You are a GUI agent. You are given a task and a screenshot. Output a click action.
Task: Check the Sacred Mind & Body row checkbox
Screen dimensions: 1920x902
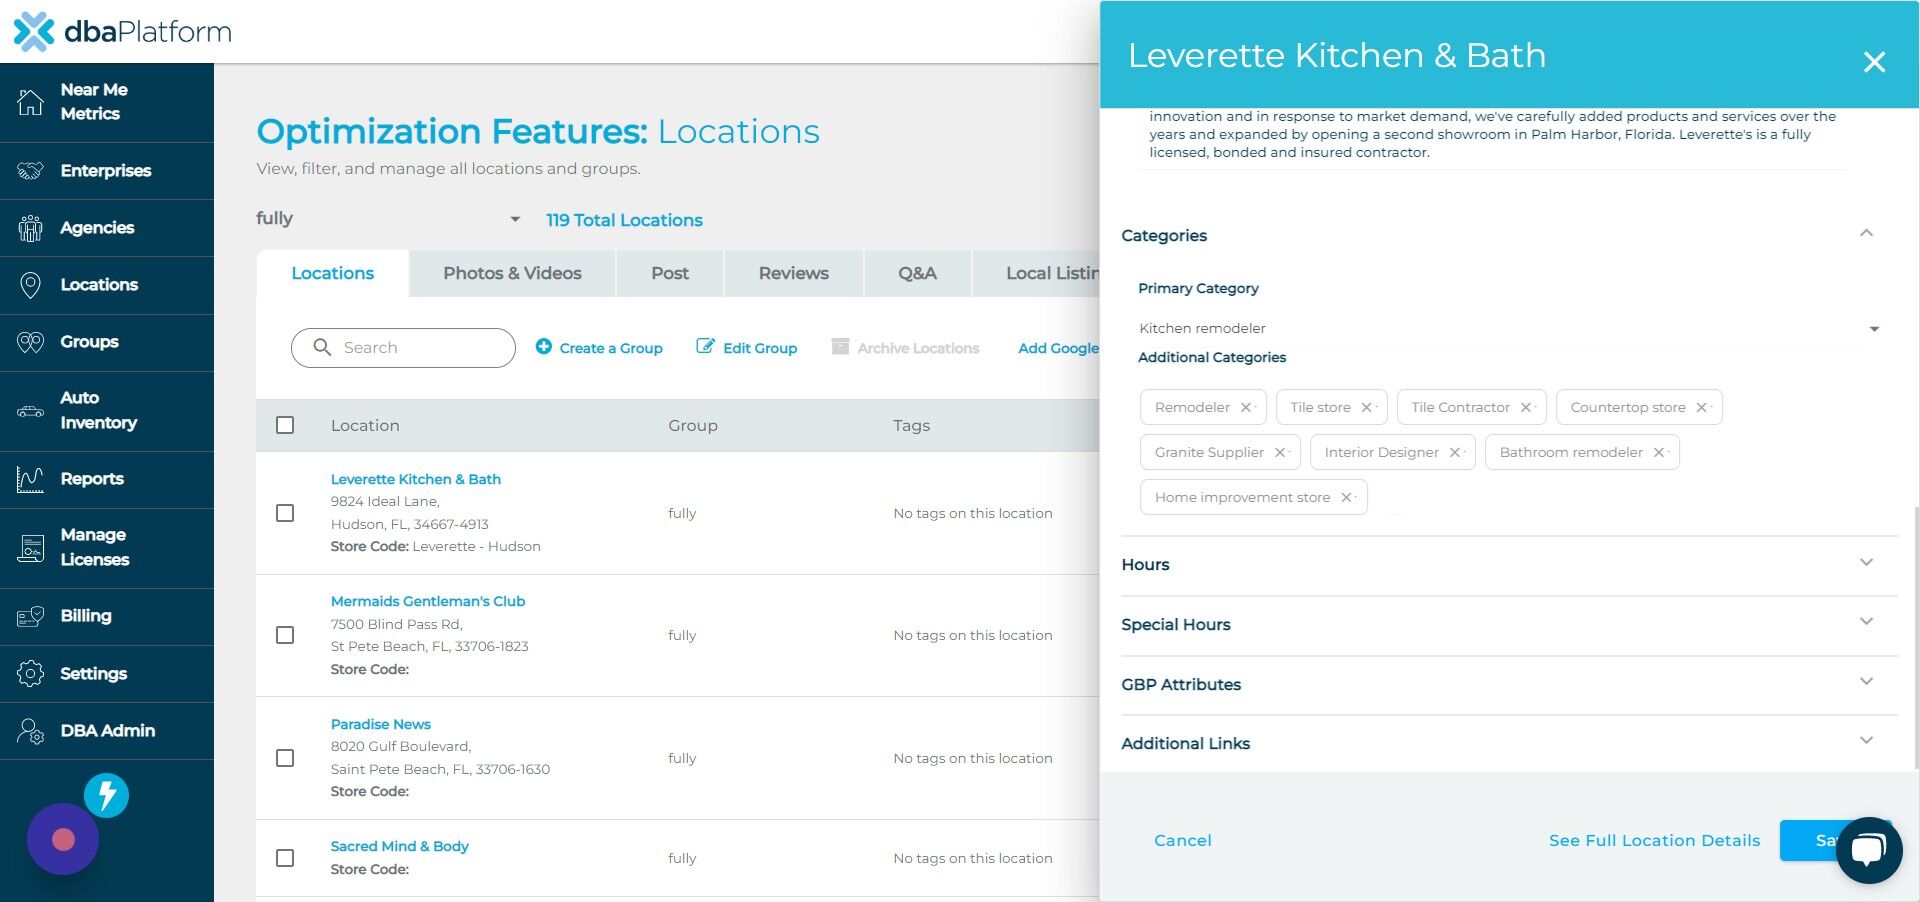[285, 858]
